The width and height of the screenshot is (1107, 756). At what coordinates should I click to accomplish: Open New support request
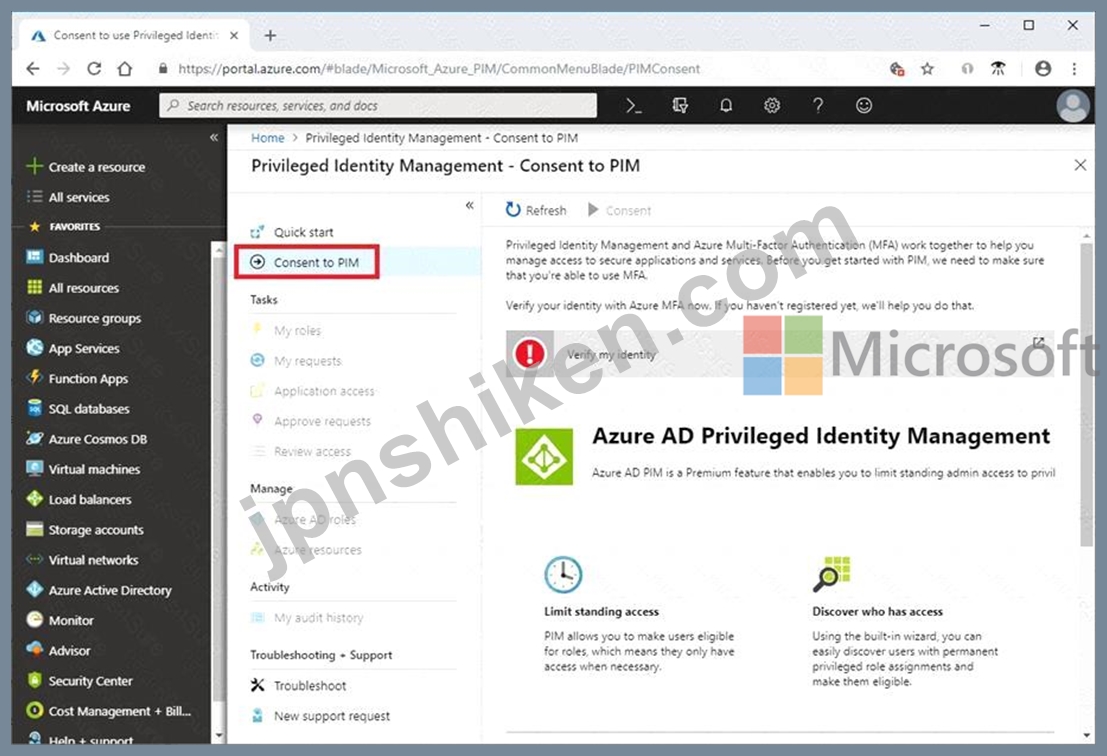coord(321,716)
